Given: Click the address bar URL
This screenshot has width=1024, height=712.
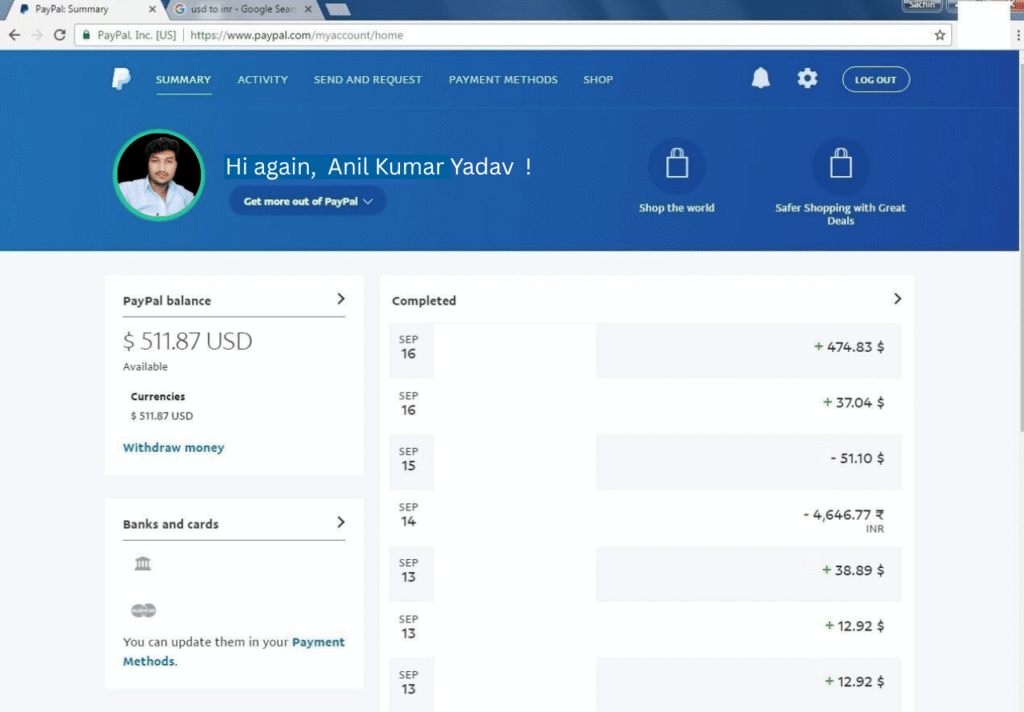Looking at the screenshot, I should (296, 35).
